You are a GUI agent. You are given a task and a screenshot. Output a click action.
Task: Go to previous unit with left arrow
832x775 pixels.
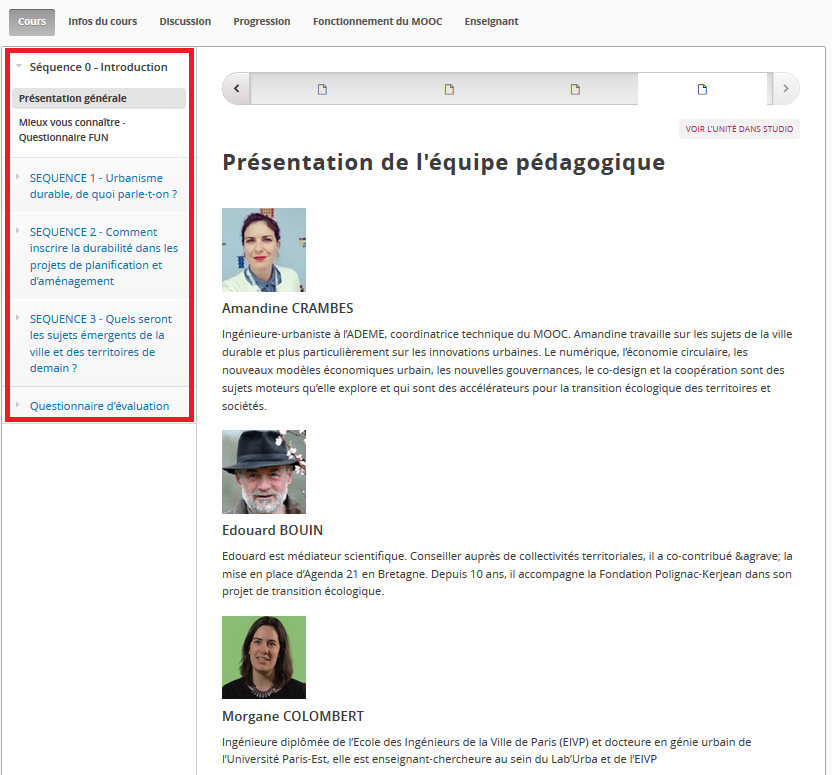[x=237, y=89]
